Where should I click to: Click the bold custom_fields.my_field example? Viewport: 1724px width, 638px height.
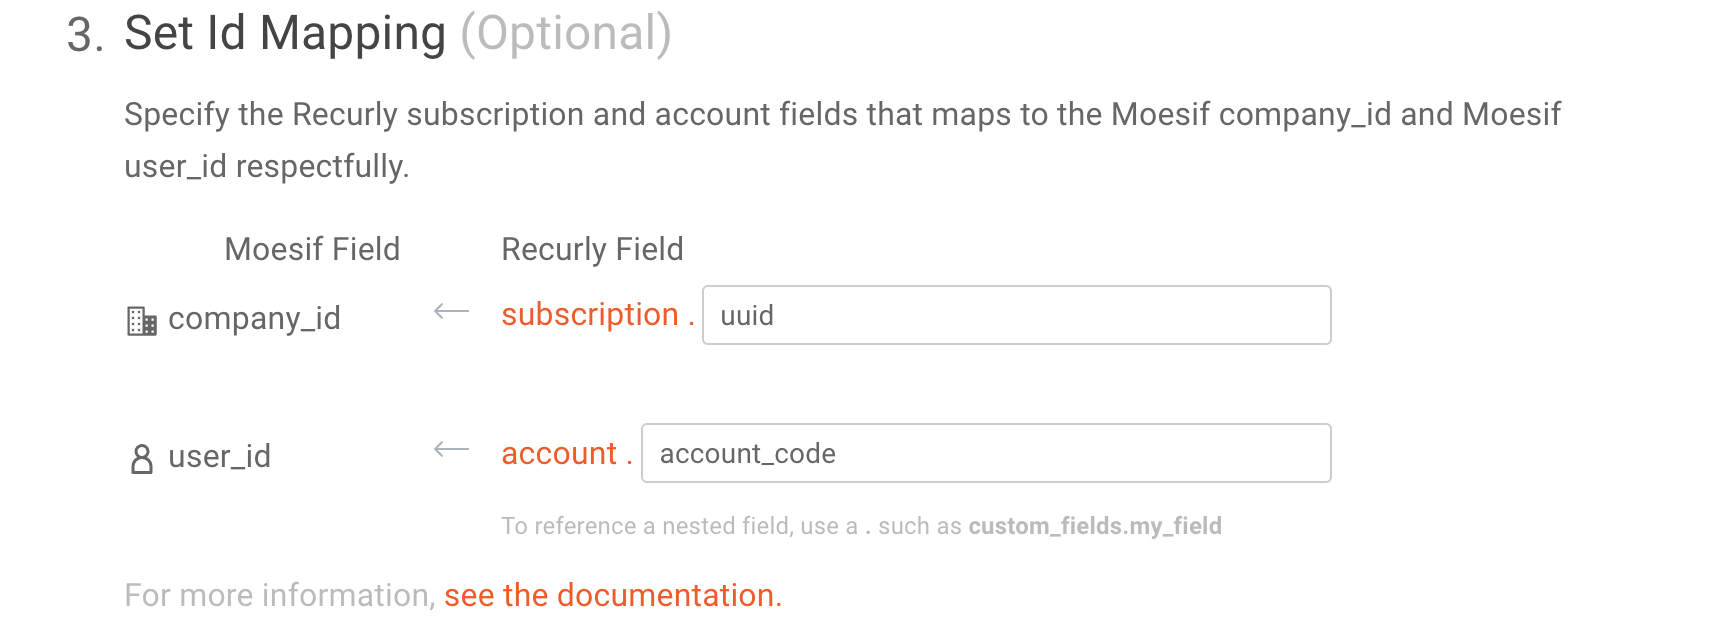click(x=1095, y=526)
